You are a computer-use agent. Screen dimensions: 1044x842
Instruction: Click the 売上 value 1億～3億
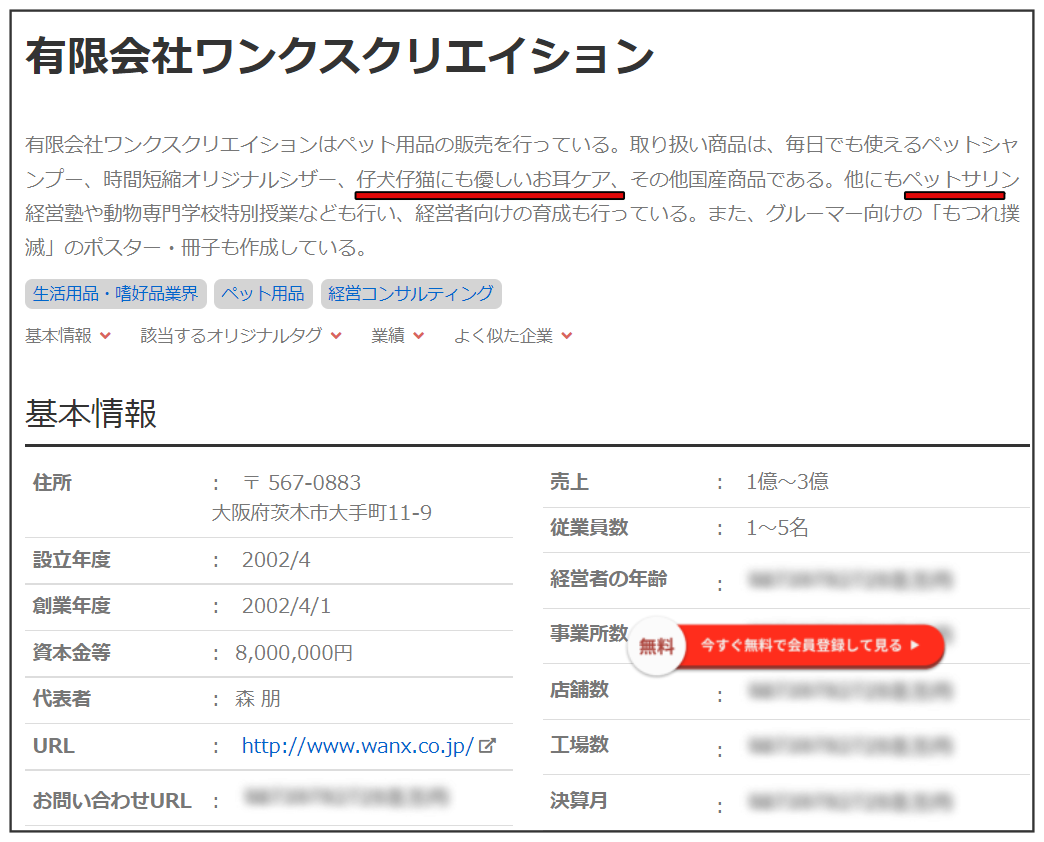point(787,481)
